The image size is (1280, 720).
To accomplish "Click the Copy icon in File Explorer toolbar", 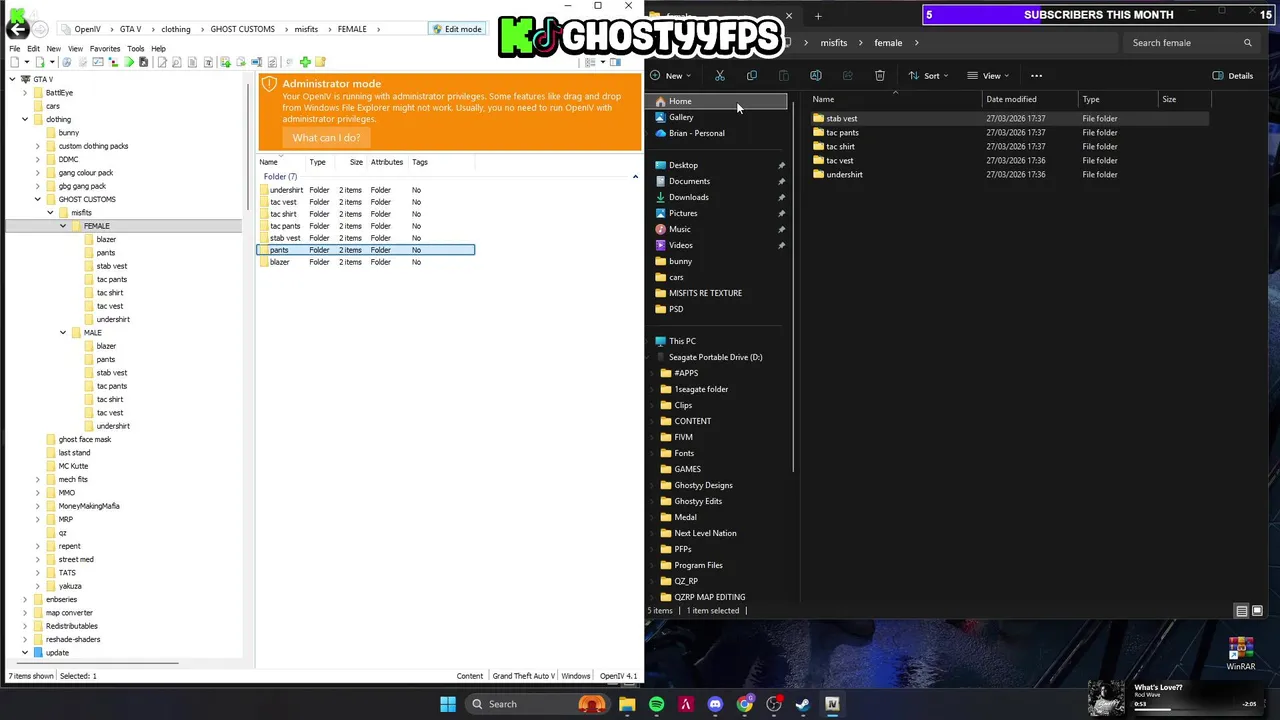I will tap(752, 75).
